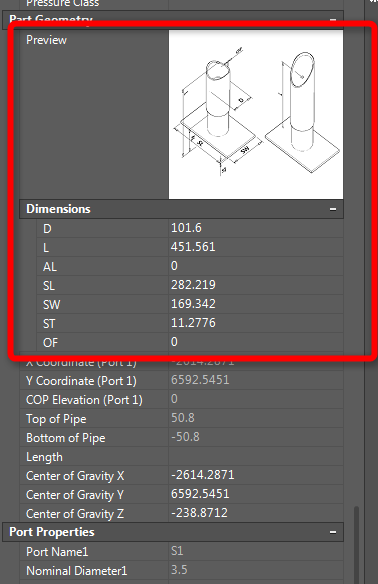Select Center of Gravity X value
This screenshot has height=584, width=378.
pyautogui.click(x=256, y=475)
